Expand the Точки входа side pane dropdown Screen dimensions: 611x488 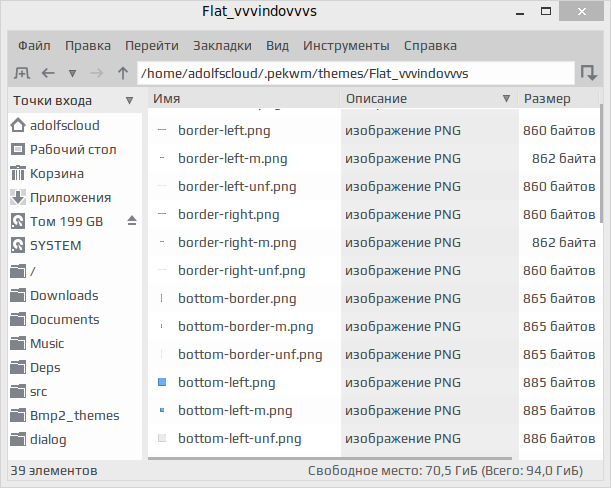(129, 101)
